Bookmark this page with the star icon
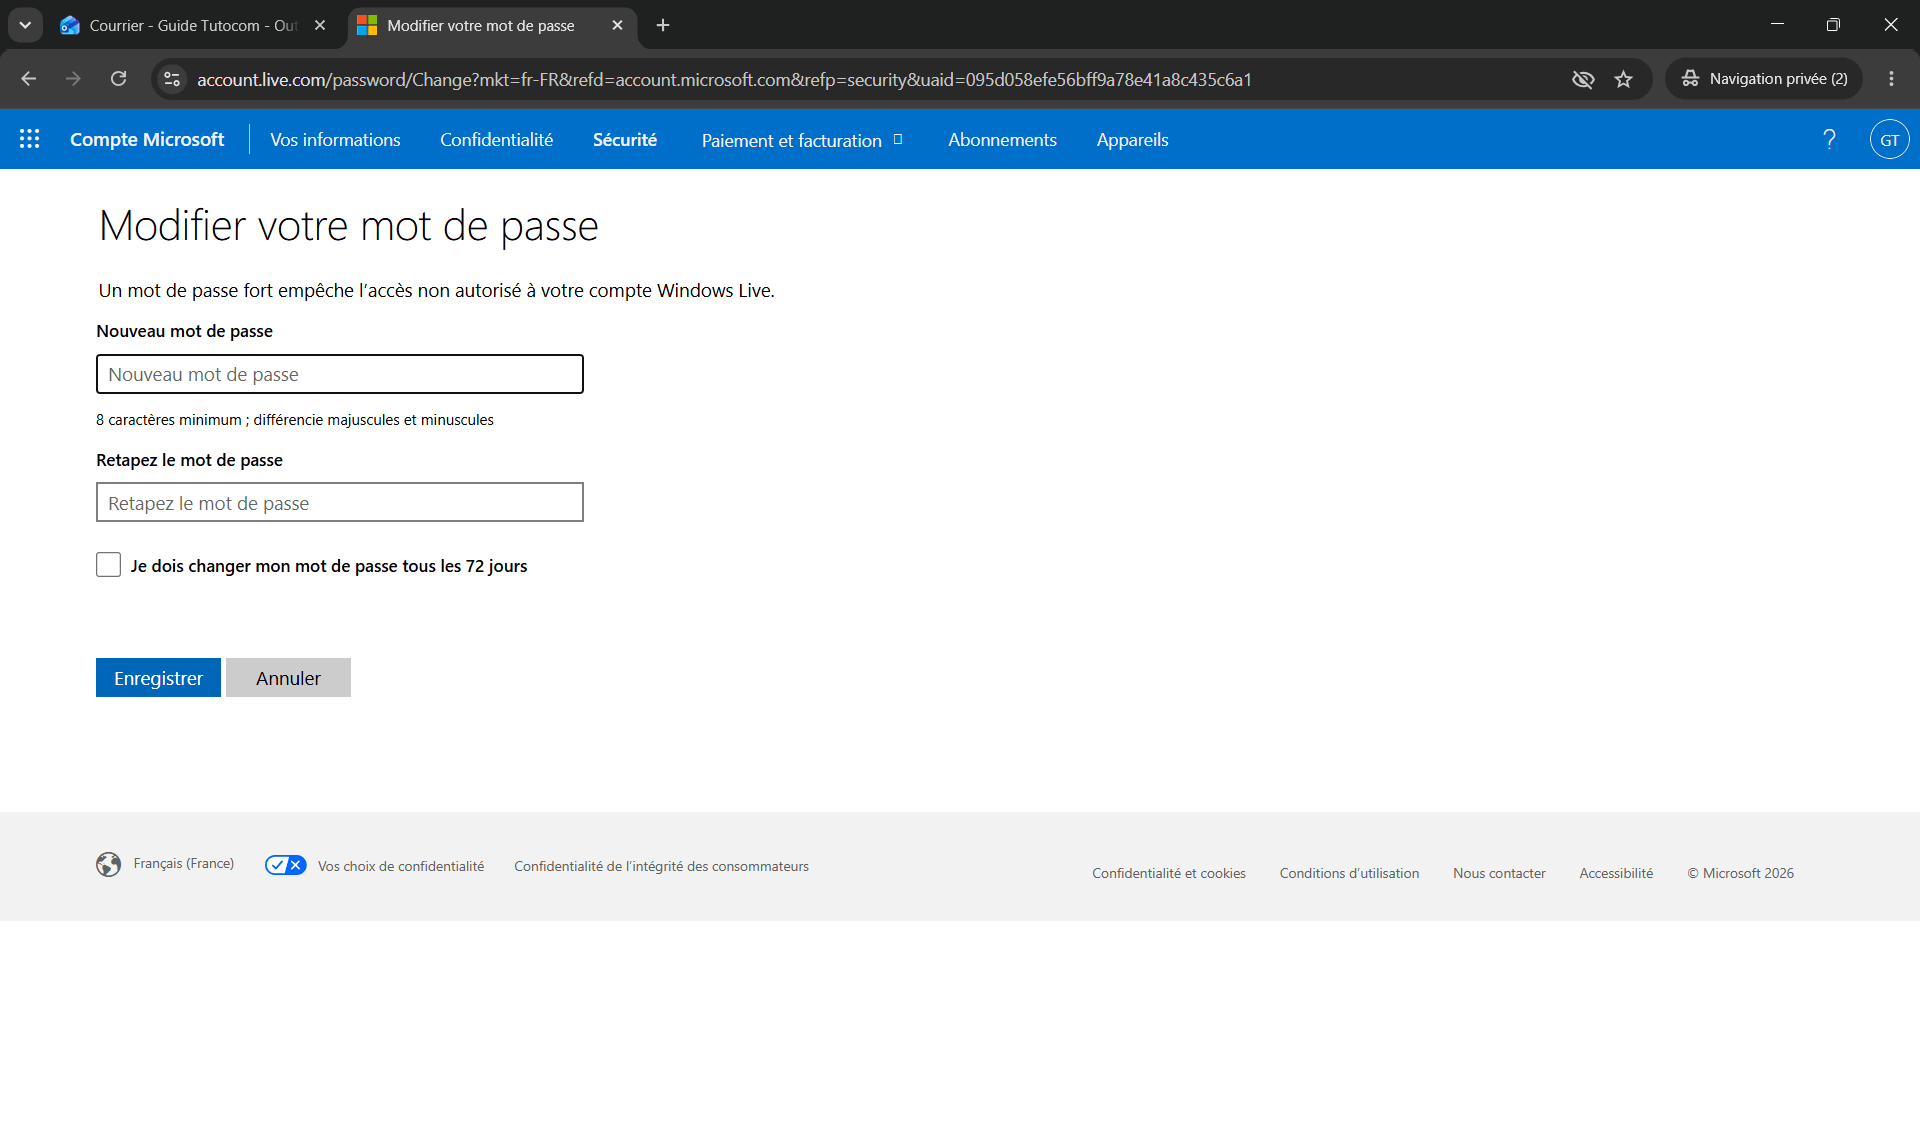The height and width of the screenshot is (1140, 1920). click(1623, 79)
